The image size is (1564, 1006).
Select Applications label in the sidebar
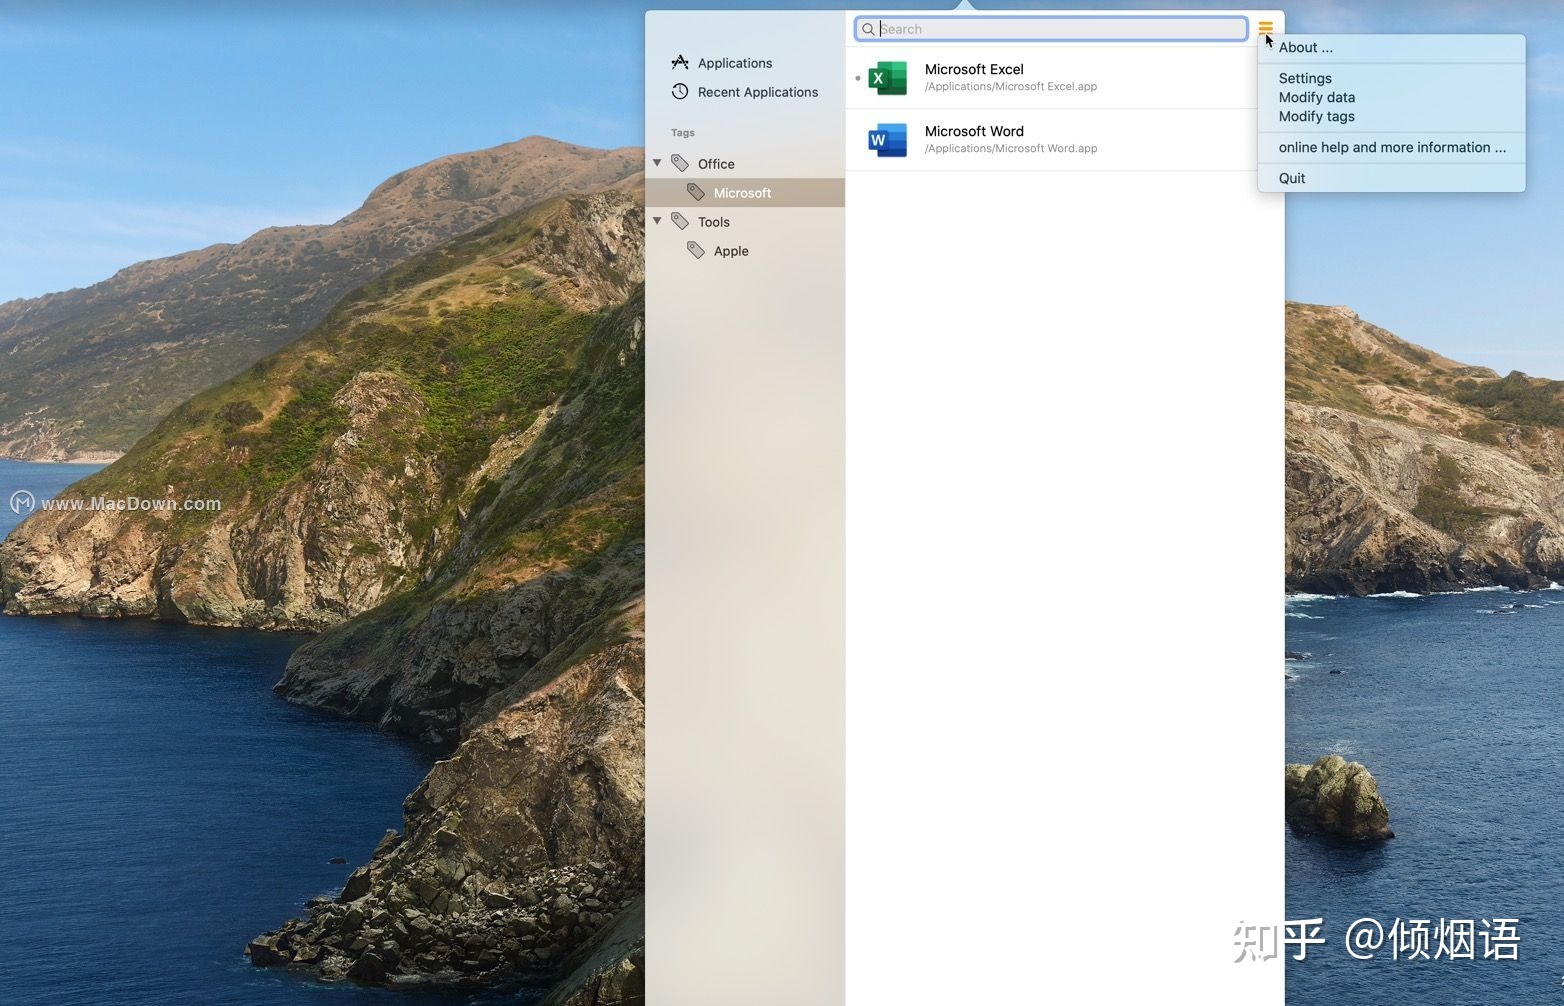(735, 63)
